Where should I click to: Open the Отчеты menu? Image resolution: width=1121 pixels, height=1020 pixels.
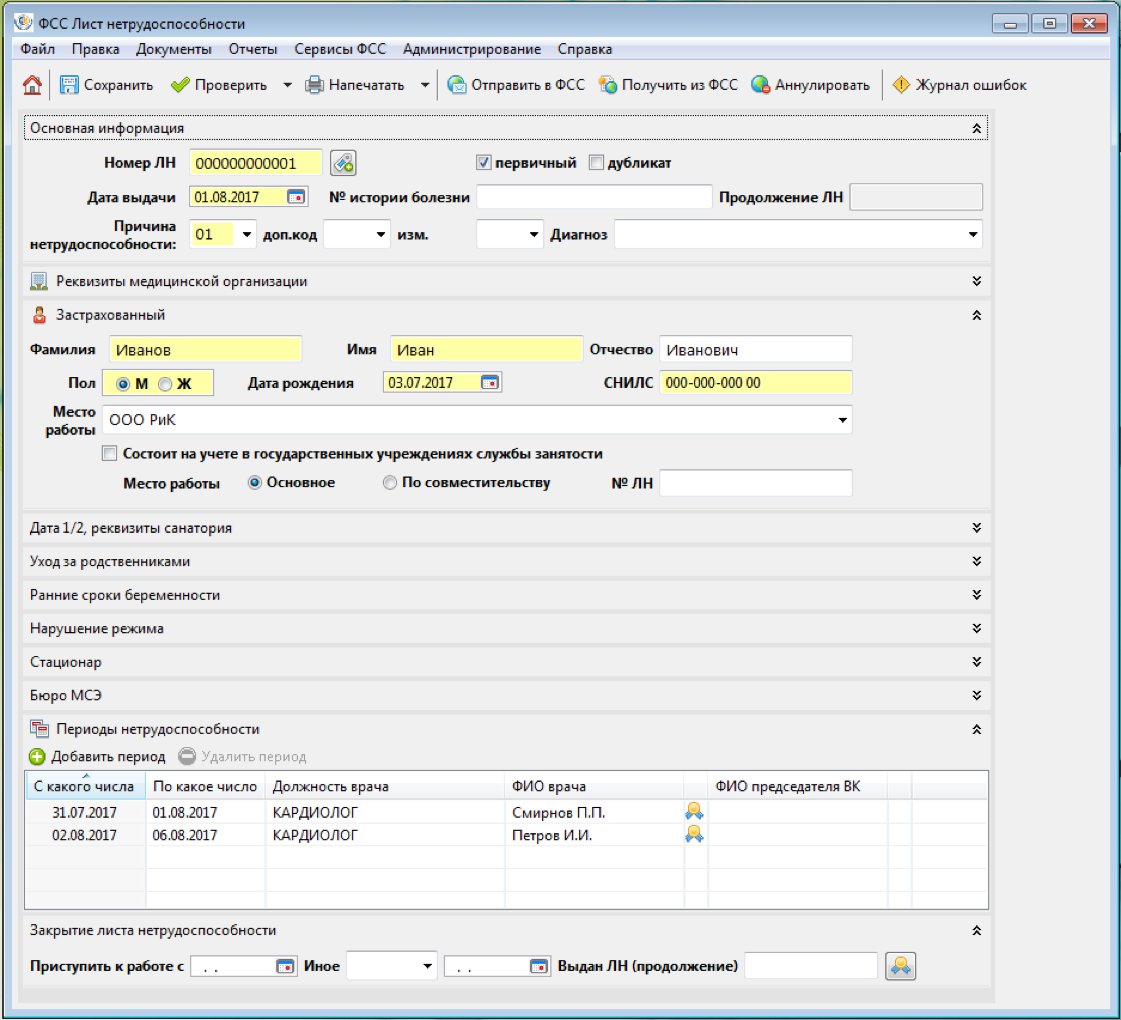click(x=252, y=49)
